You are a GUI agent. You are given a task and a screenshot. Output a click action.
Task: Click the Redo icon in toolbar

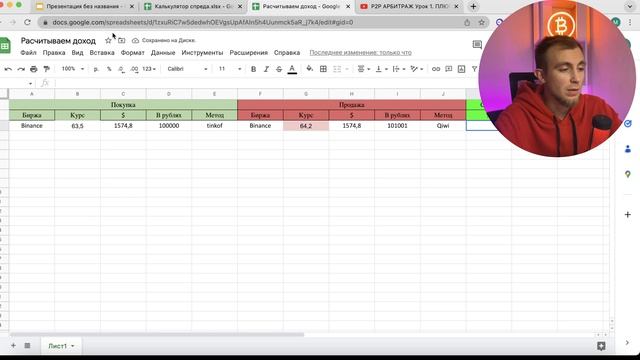point(21,69)
